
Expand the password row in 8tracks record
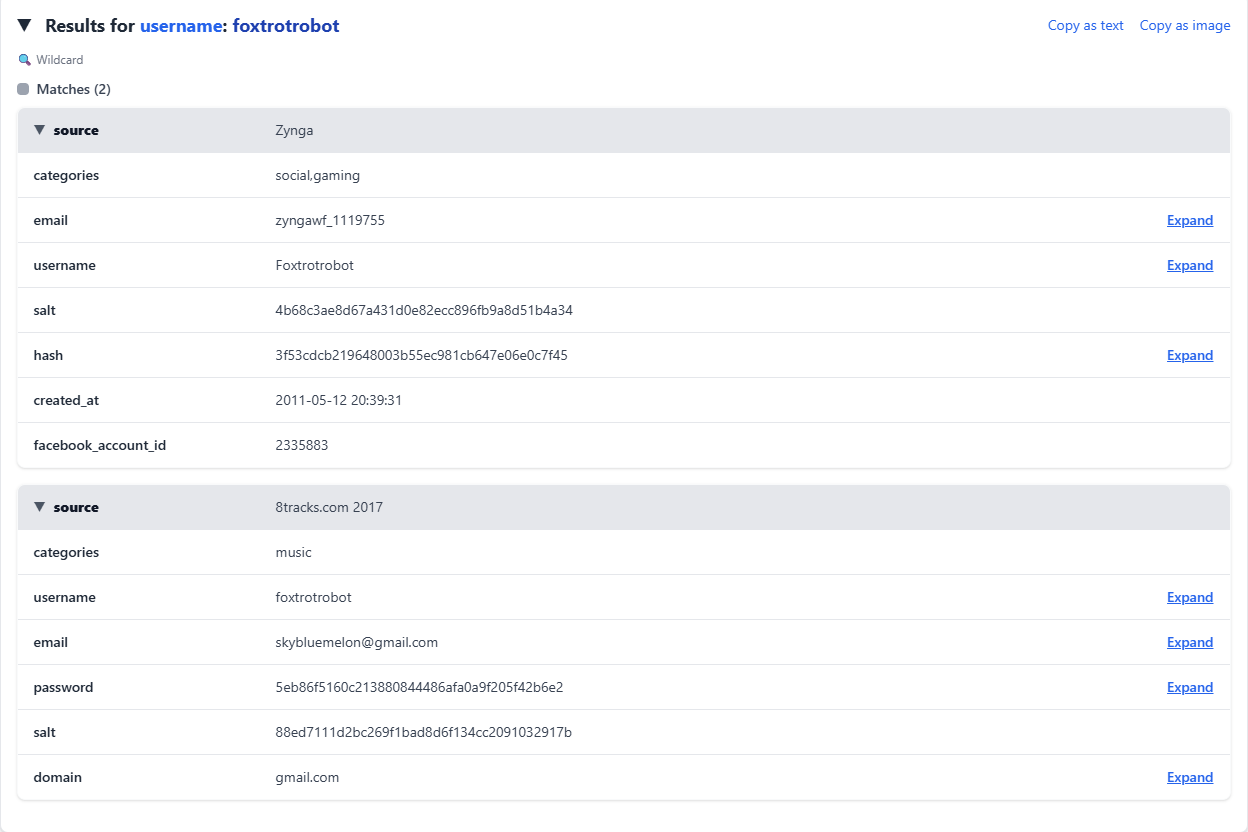click(1189, 688)
